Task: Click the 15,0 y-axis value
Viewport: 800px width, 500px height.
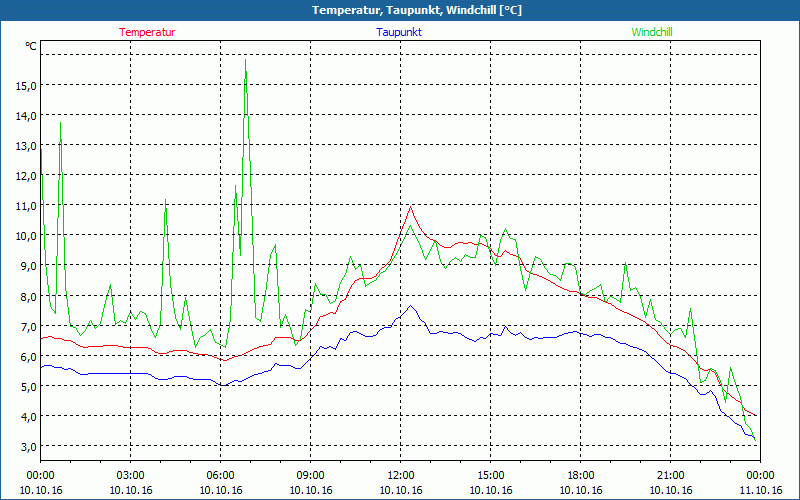Action: coord(26,86)
